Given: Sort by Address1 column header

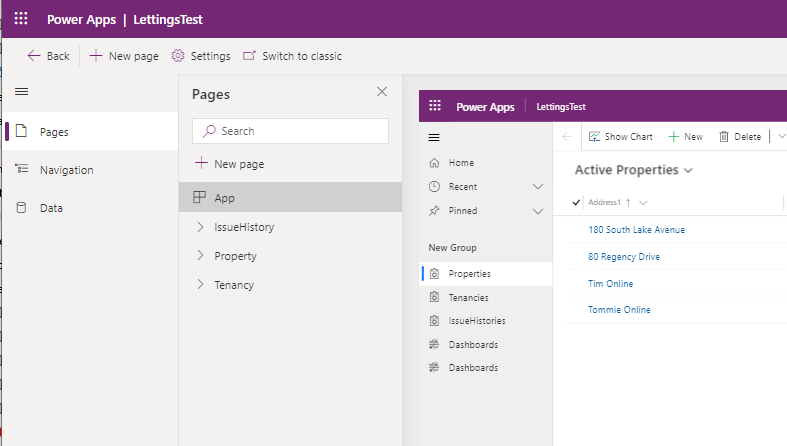Looking at the screenshot, I should coord(604,202).
